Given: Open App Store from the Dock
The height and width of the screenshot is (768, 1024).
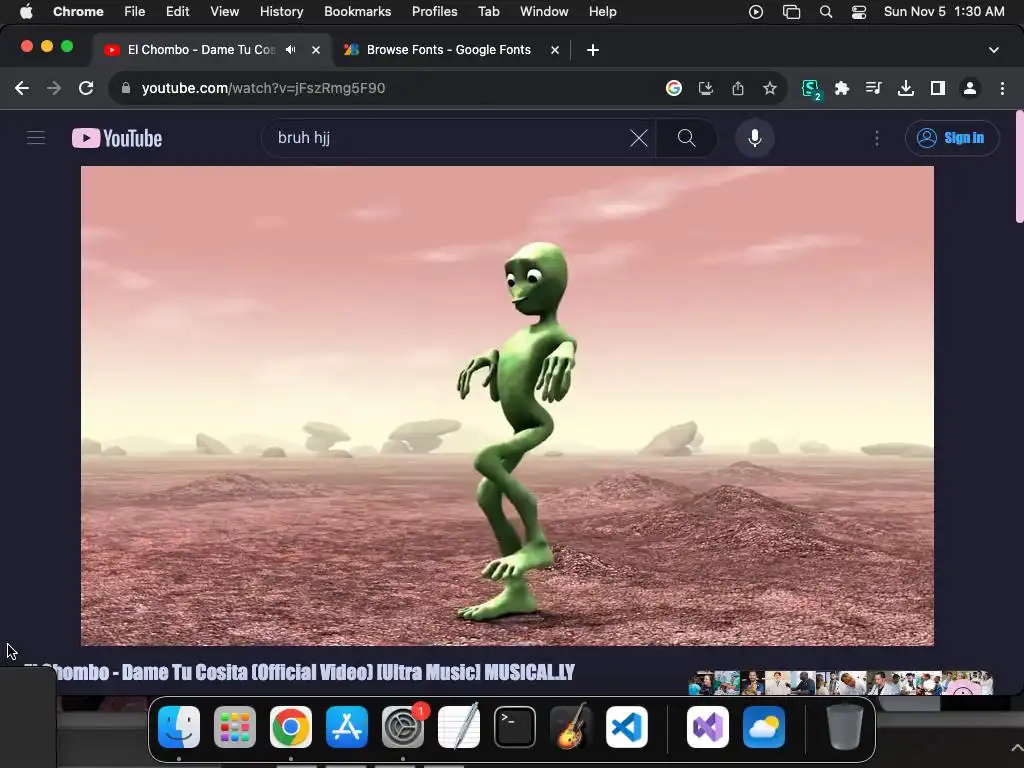Looking at the screenshot, I should click(347, 727).
